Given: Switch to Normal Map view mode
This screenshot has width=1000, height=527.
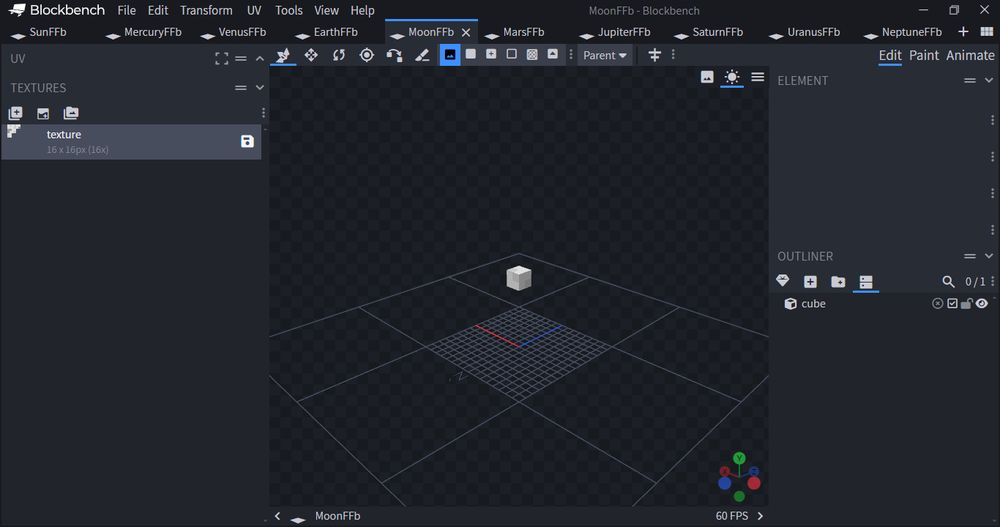Looking at the screenshot, I should [552, 54].
